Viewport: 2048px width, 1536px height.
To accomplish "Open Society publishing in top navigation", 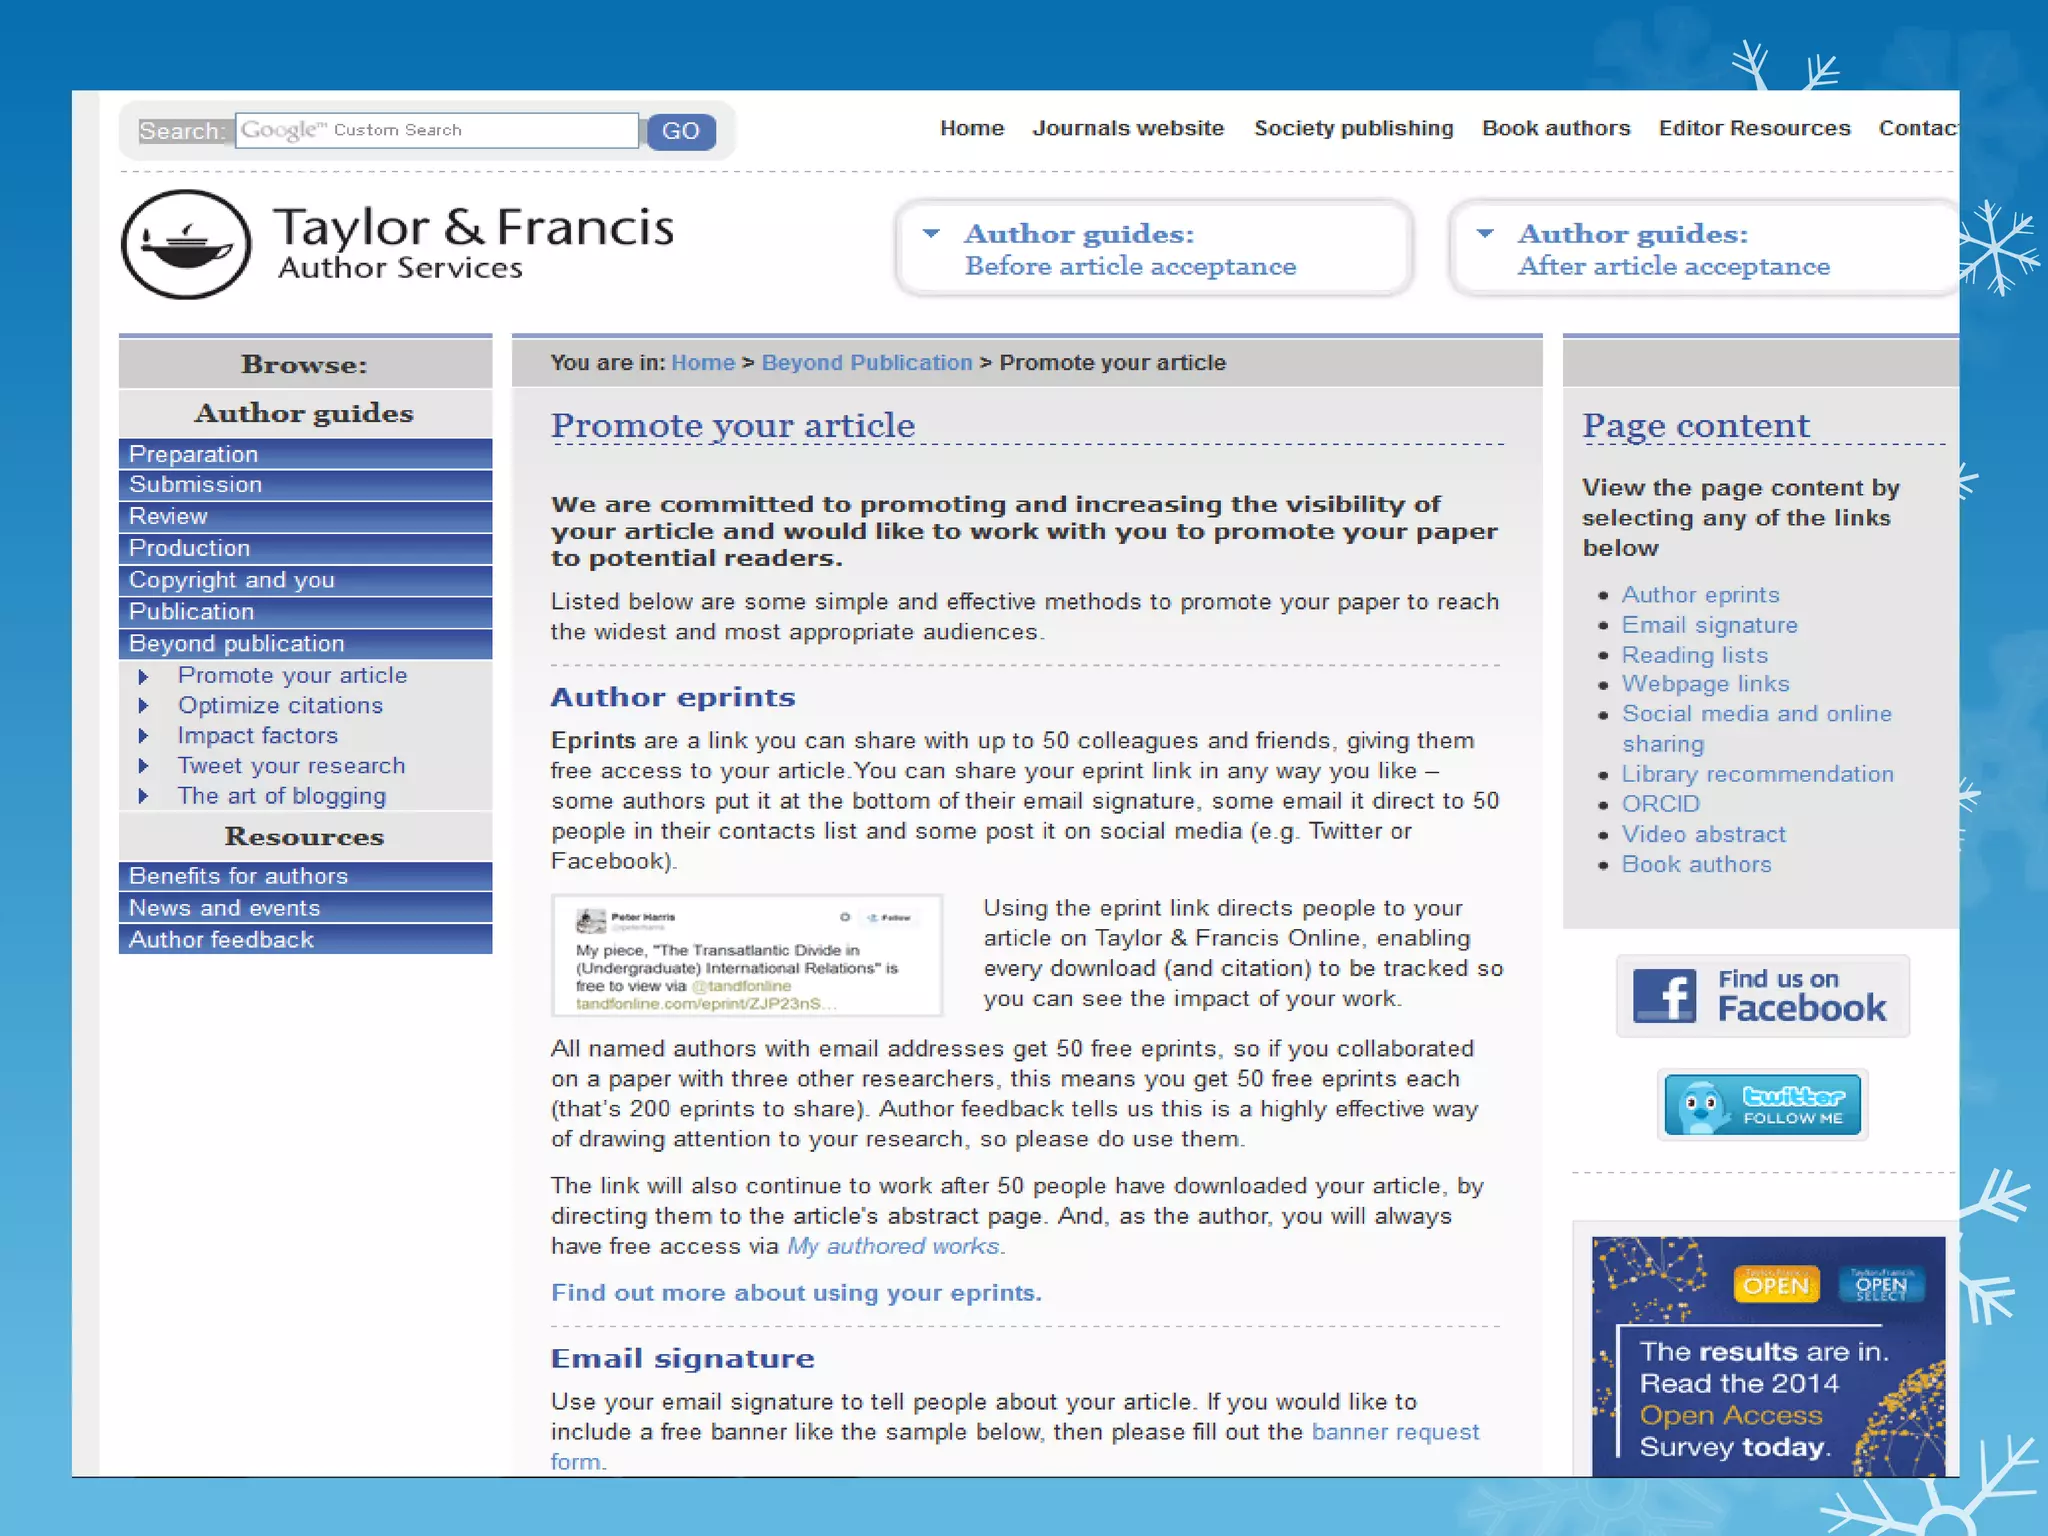I will click(x=1354, y=128).
